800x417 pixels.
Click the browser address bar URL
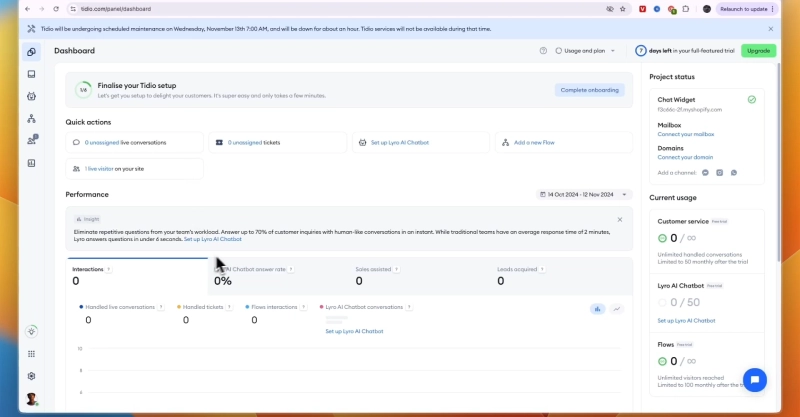click(x=116, y=9)
